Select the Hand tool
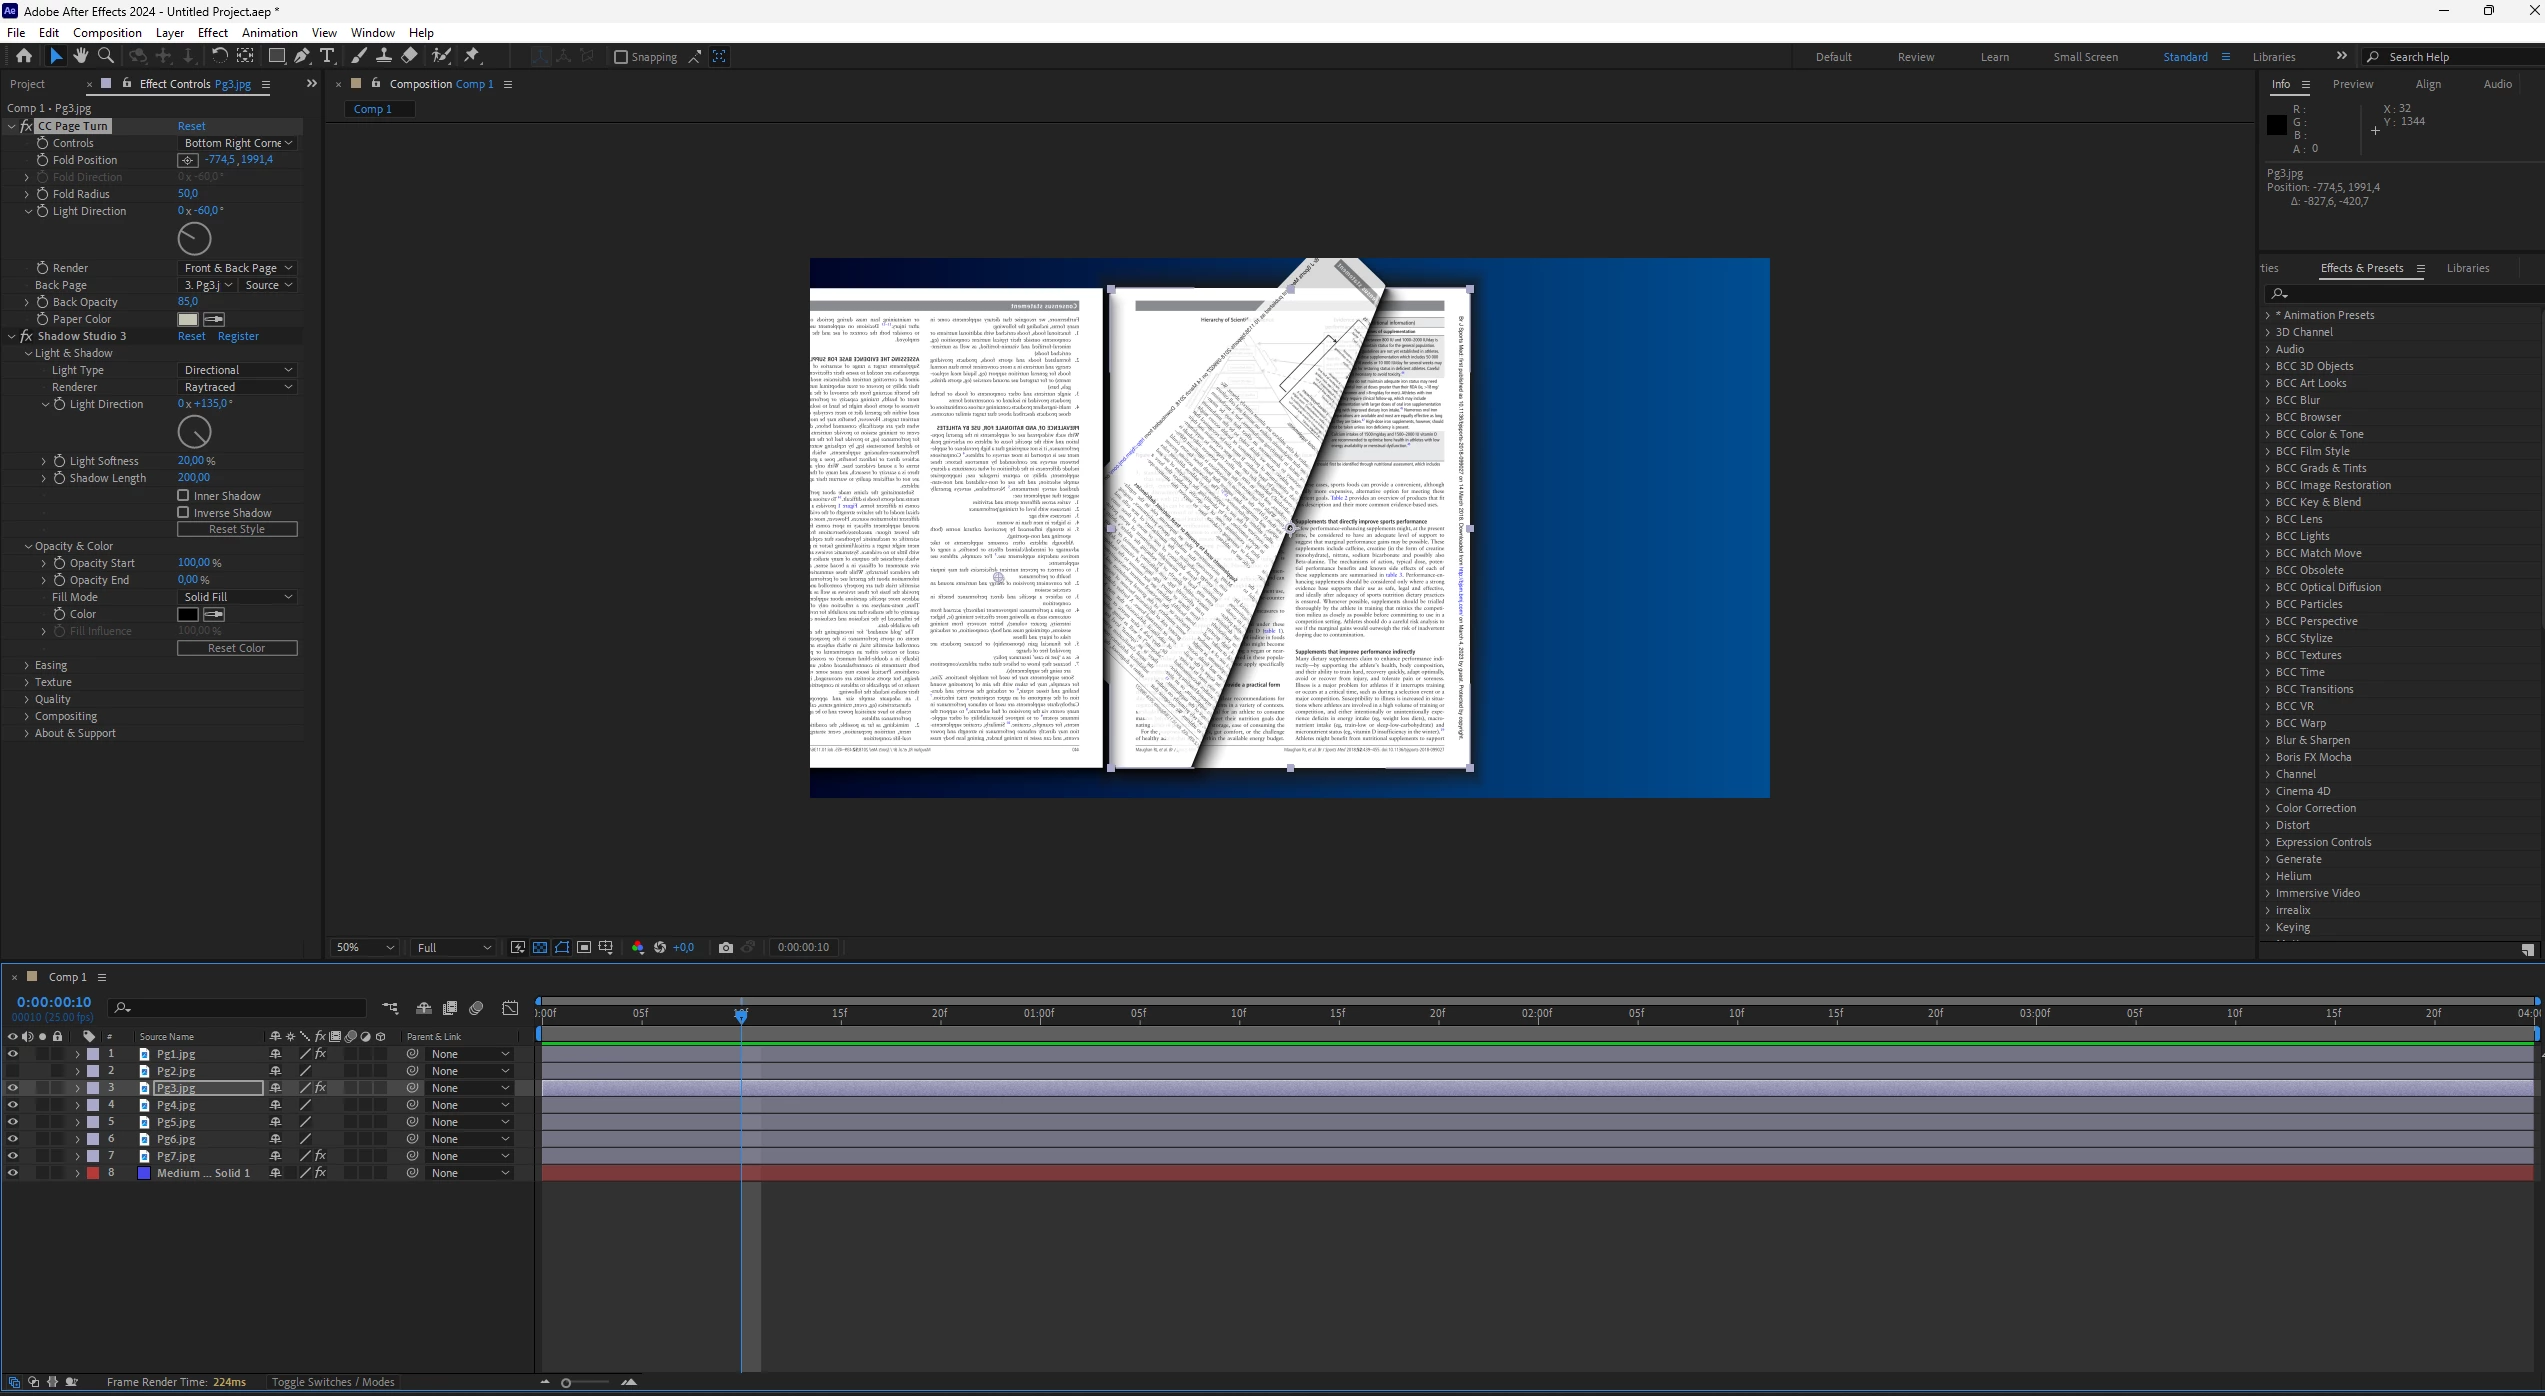The image size is (2545, 1396). [x=80, y=56]
